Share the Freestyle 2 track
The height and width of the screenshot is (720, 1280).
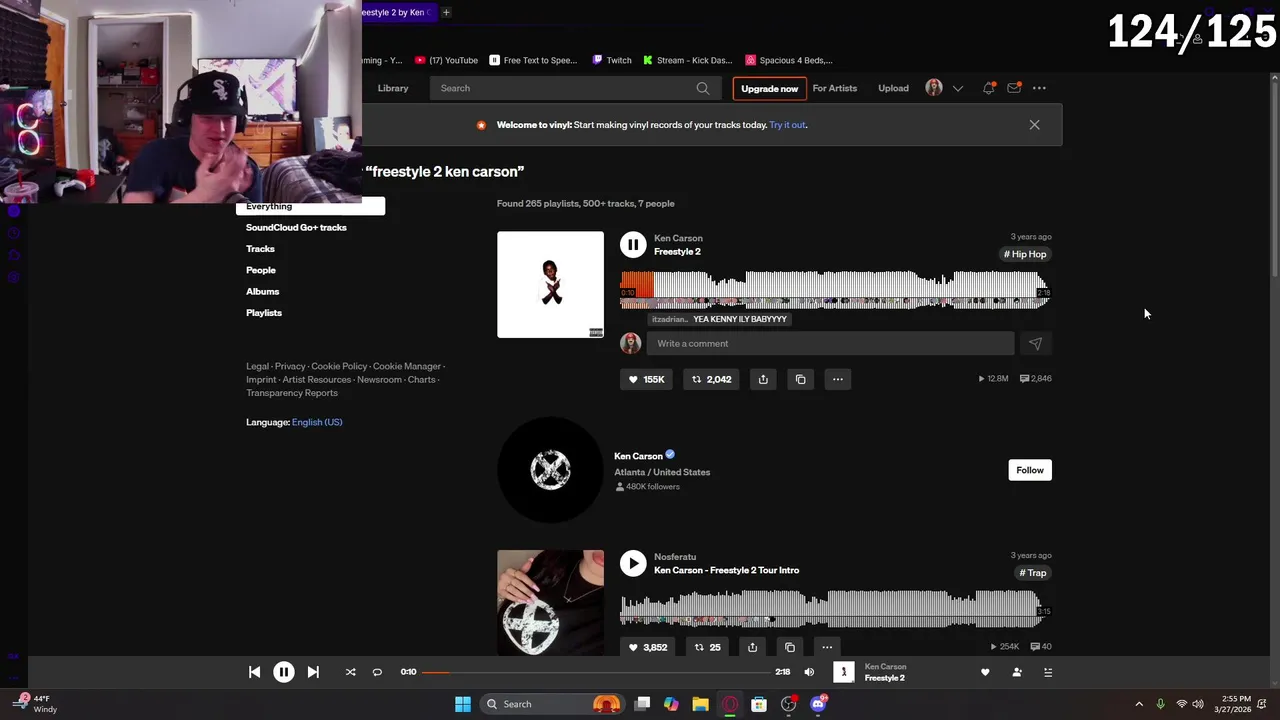coord(763,379)
